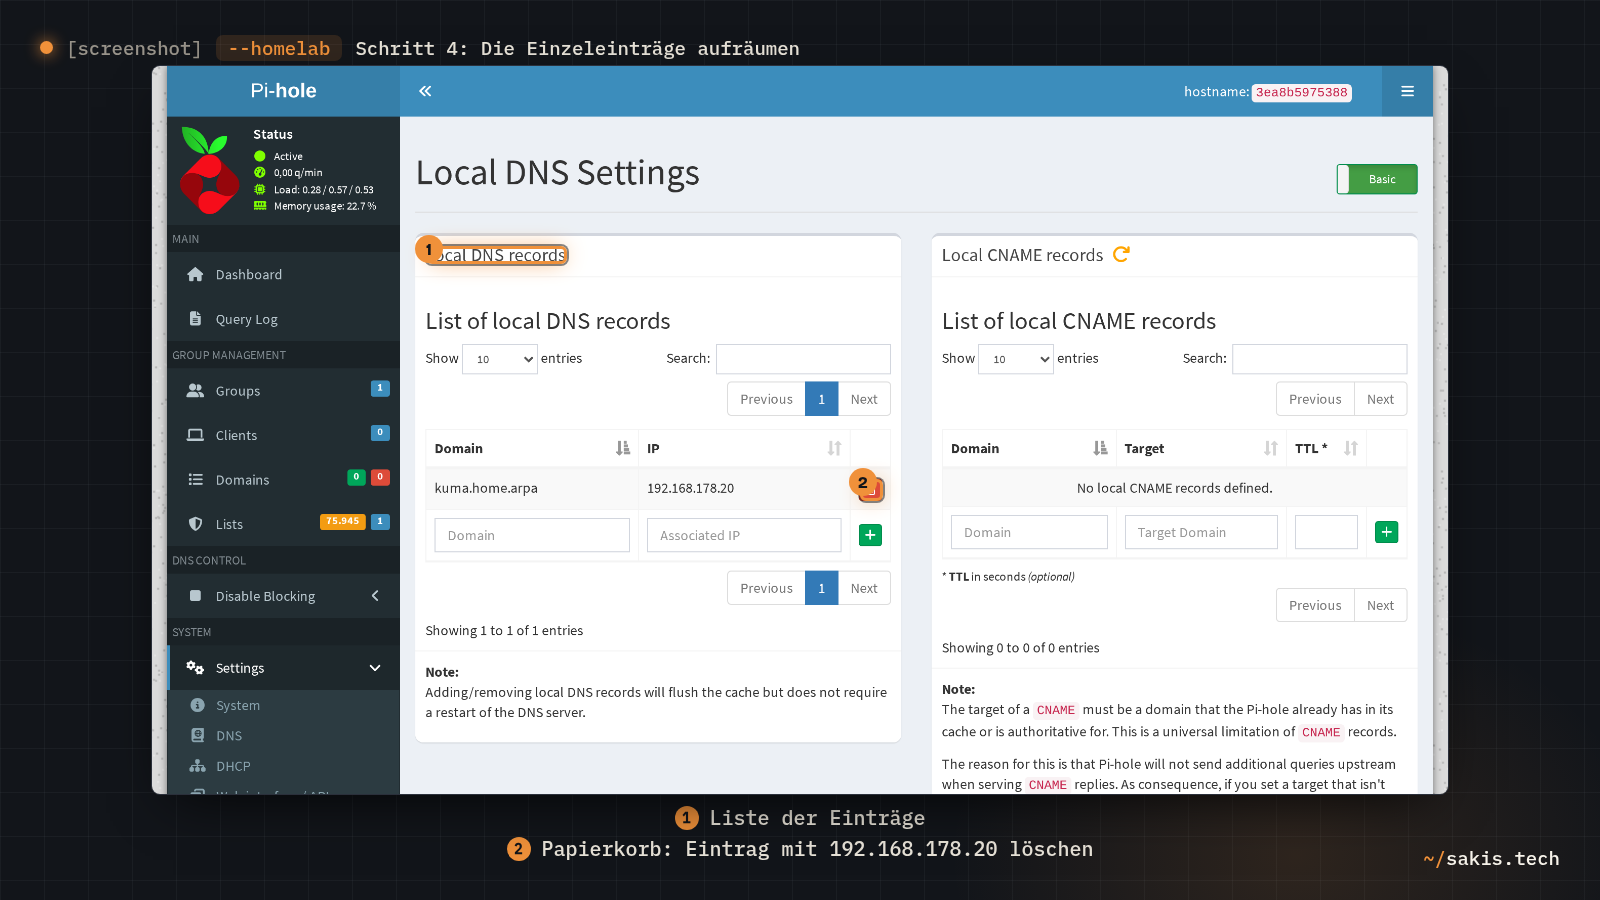Sort CNAME records by Domain column
1600x900 pixels.
pos(1029,448)
